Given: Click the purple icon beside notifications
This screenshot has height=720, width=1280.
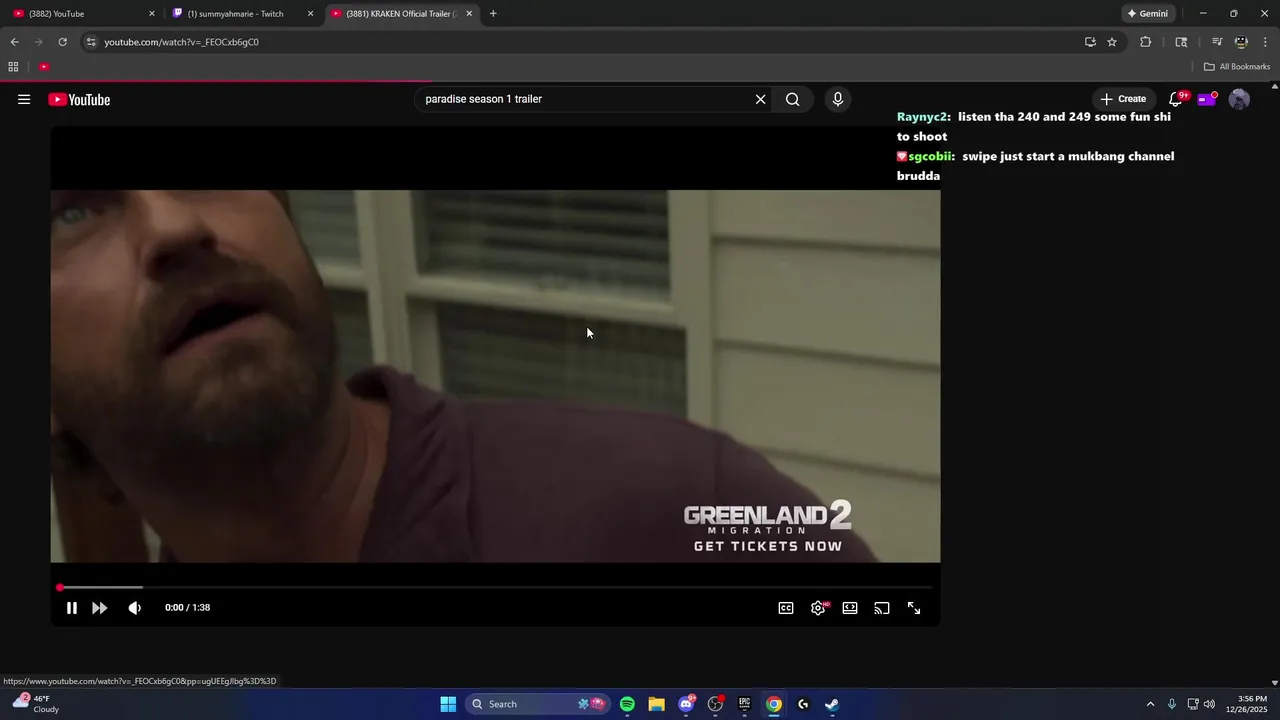Looking at the screenshot, I should tap(1207, 99).
